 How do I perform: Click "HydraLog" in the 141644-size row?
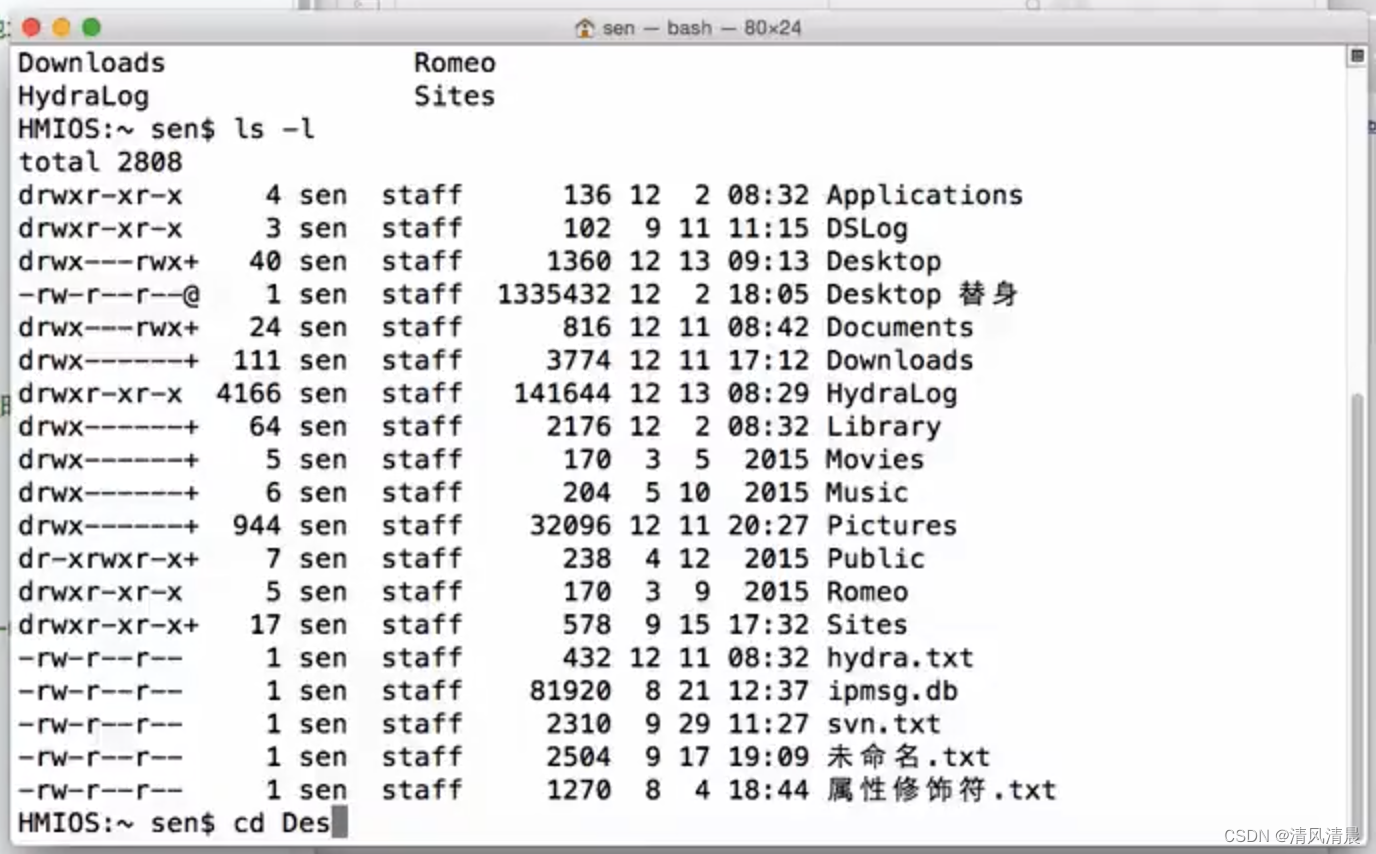click(x=891, y=393)
